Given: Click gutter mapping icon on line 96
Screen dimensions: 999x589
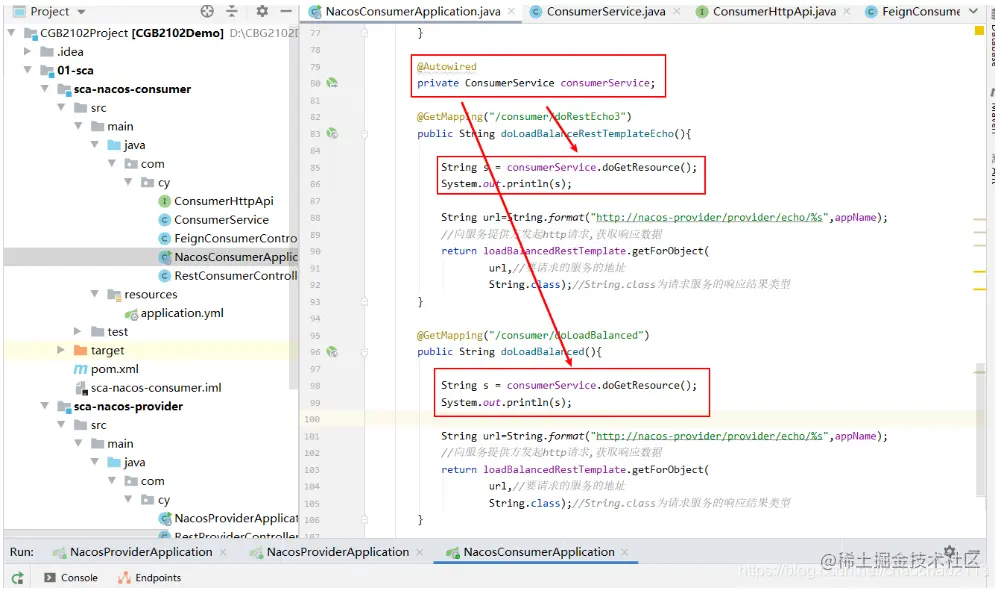Looking at the screenshot, I should point(332,351).
